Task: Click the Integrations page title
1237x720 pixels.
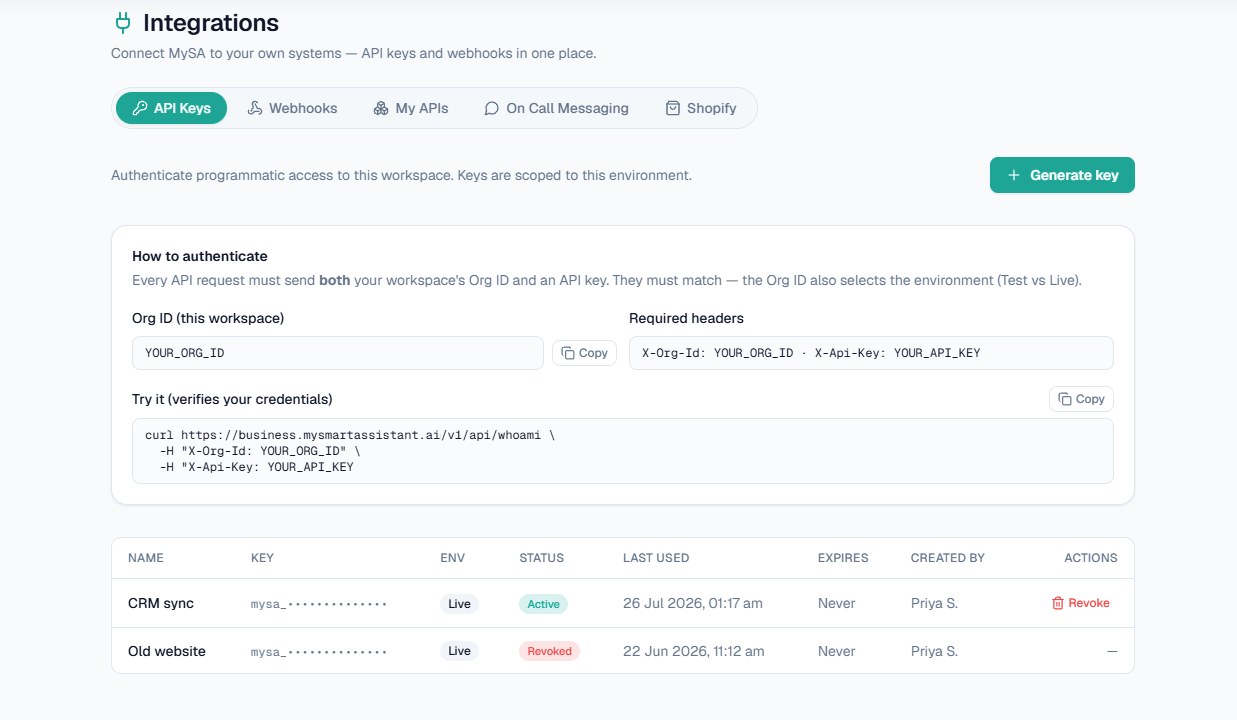Action: pos(211,22)
